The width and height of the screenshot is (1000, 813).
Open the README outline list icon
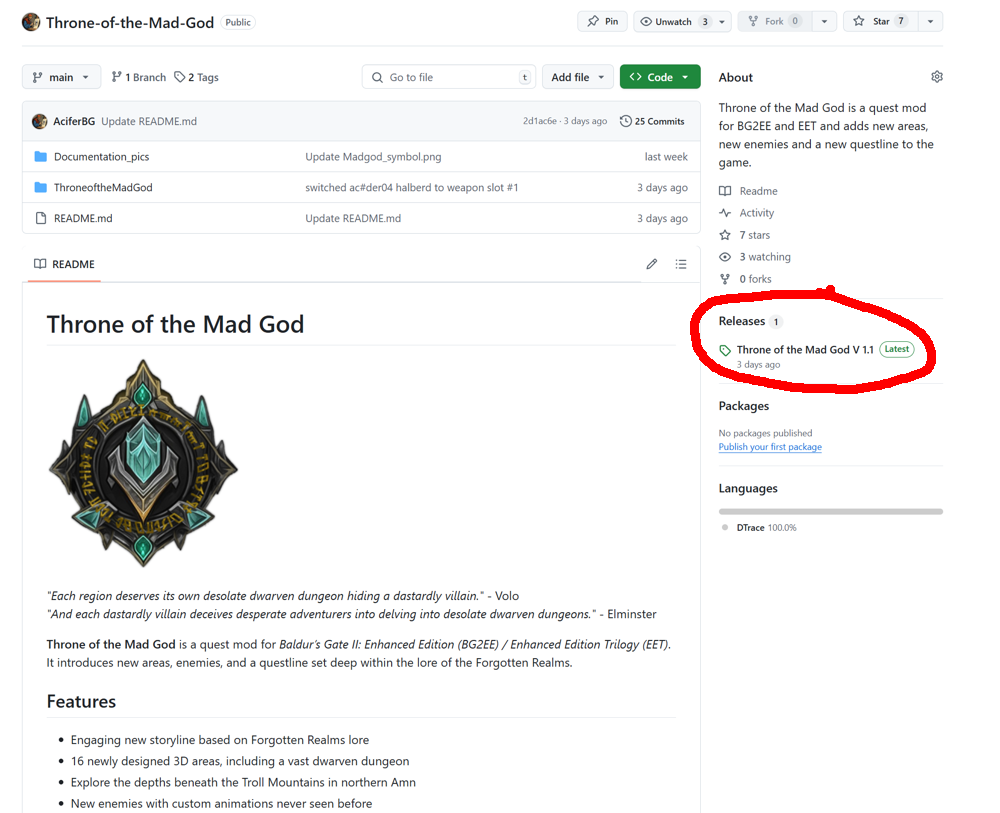pos(681,264)
